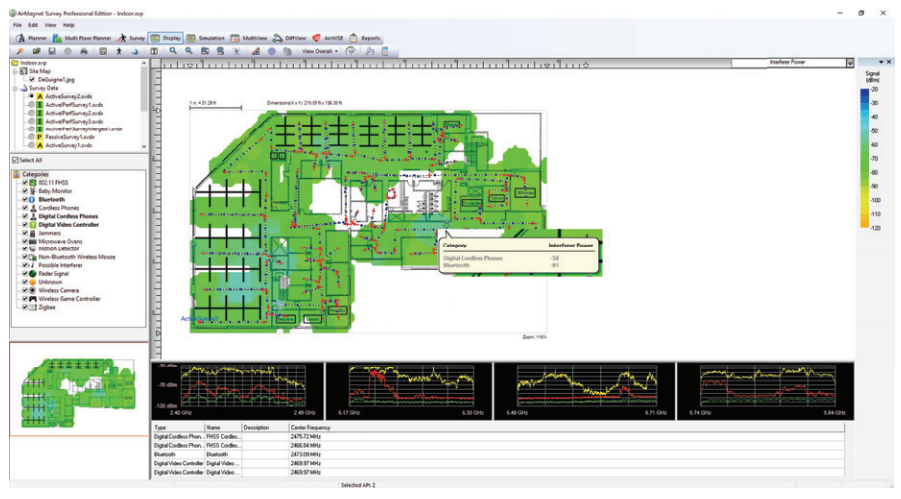Uncheck the 802.11 FHSS category

point(25,183)
